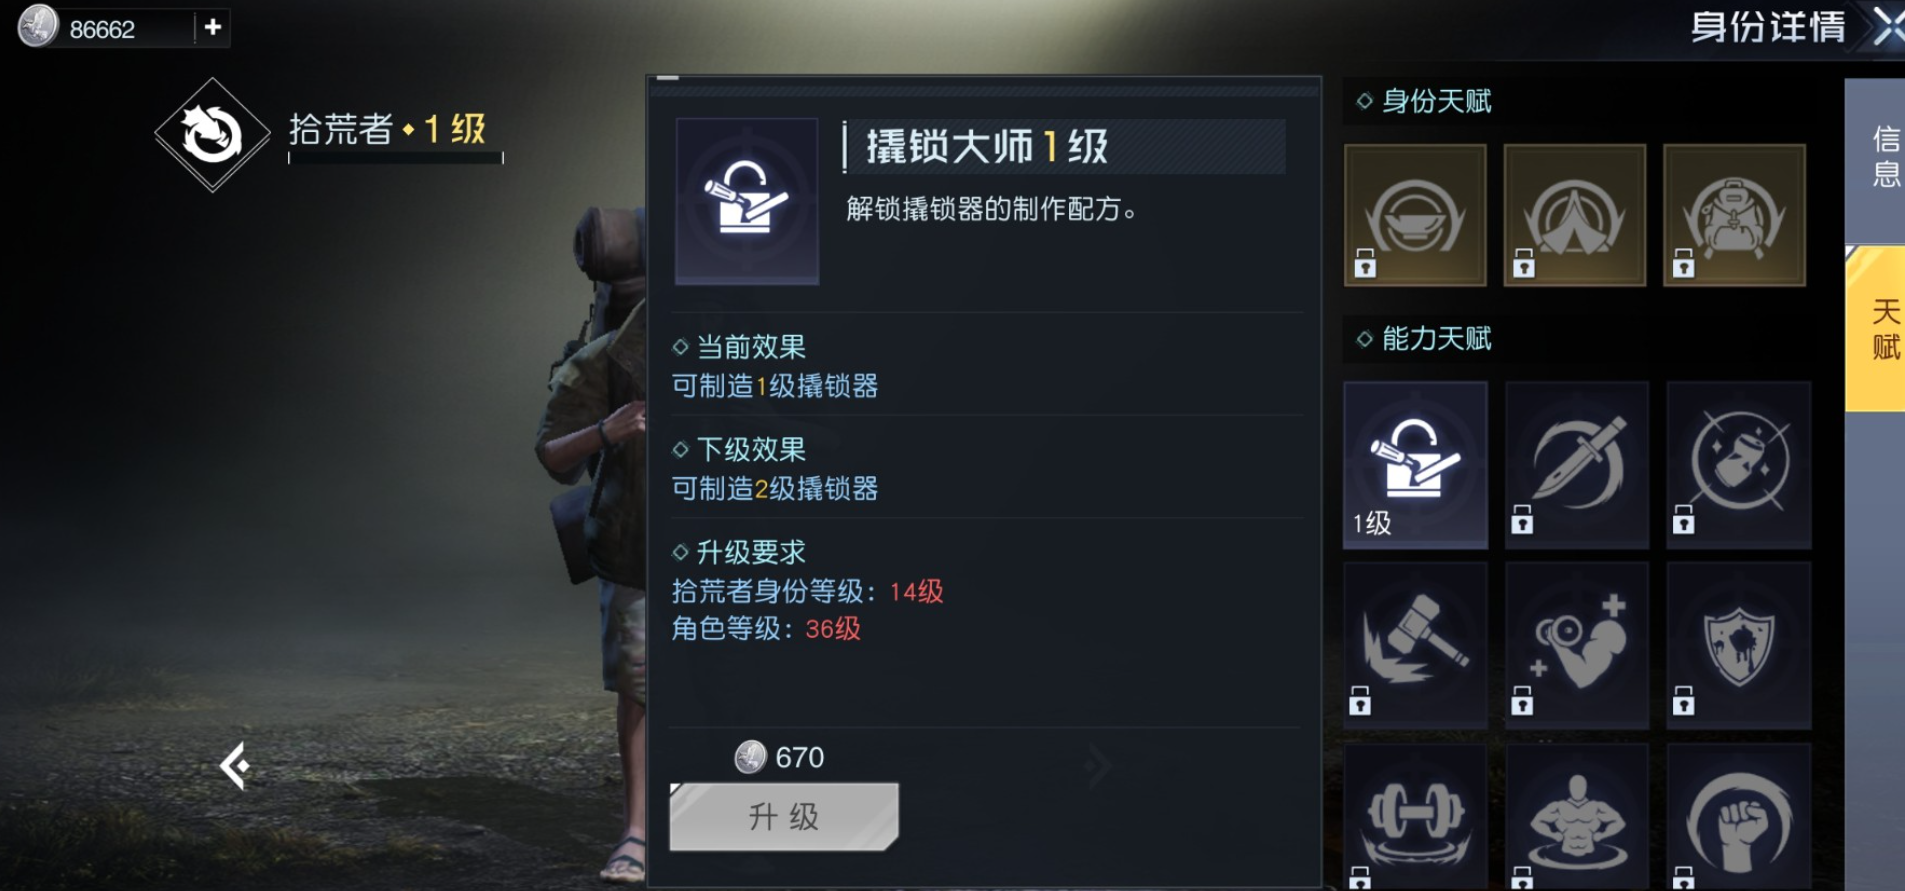
Task: Select the locked shield defense talent icon
Action: [x=1739, y=645]
